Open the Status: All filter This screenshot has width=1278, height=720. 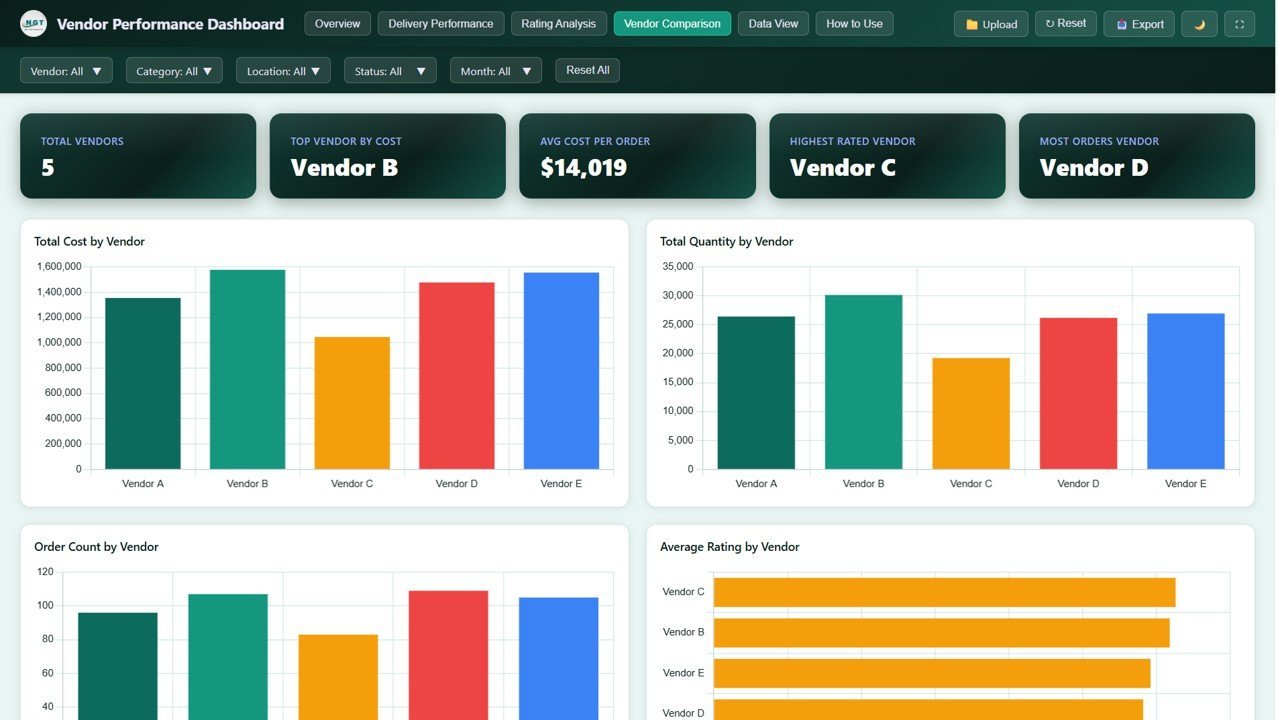390,70
